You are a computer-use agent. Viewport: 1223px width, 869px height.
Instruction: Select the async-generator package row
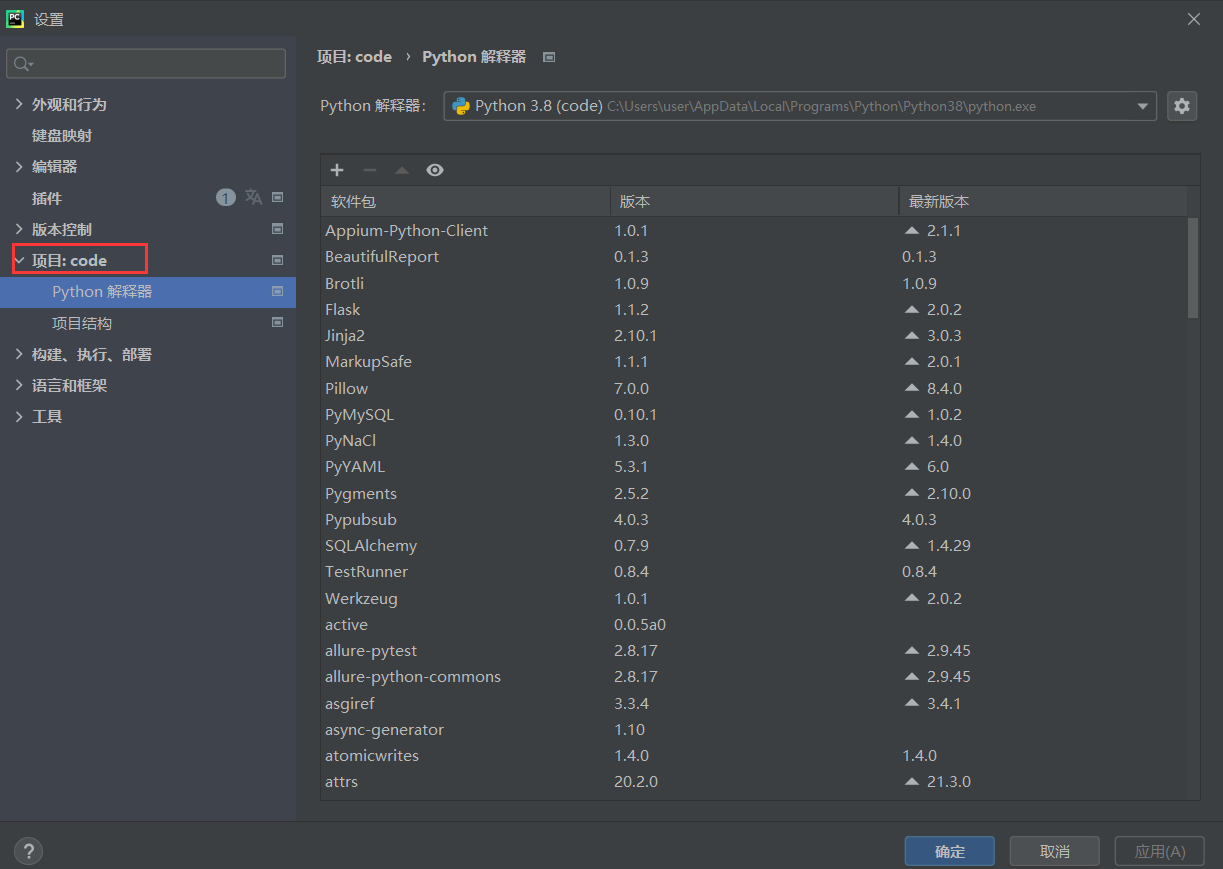pos(754,729)
